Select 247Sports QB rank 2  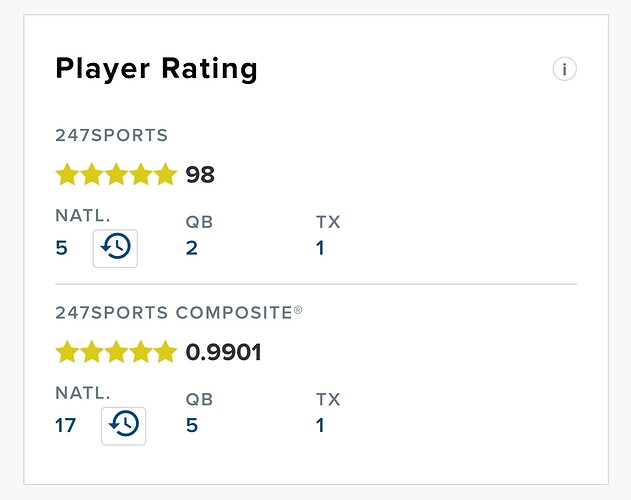point(192,247)
